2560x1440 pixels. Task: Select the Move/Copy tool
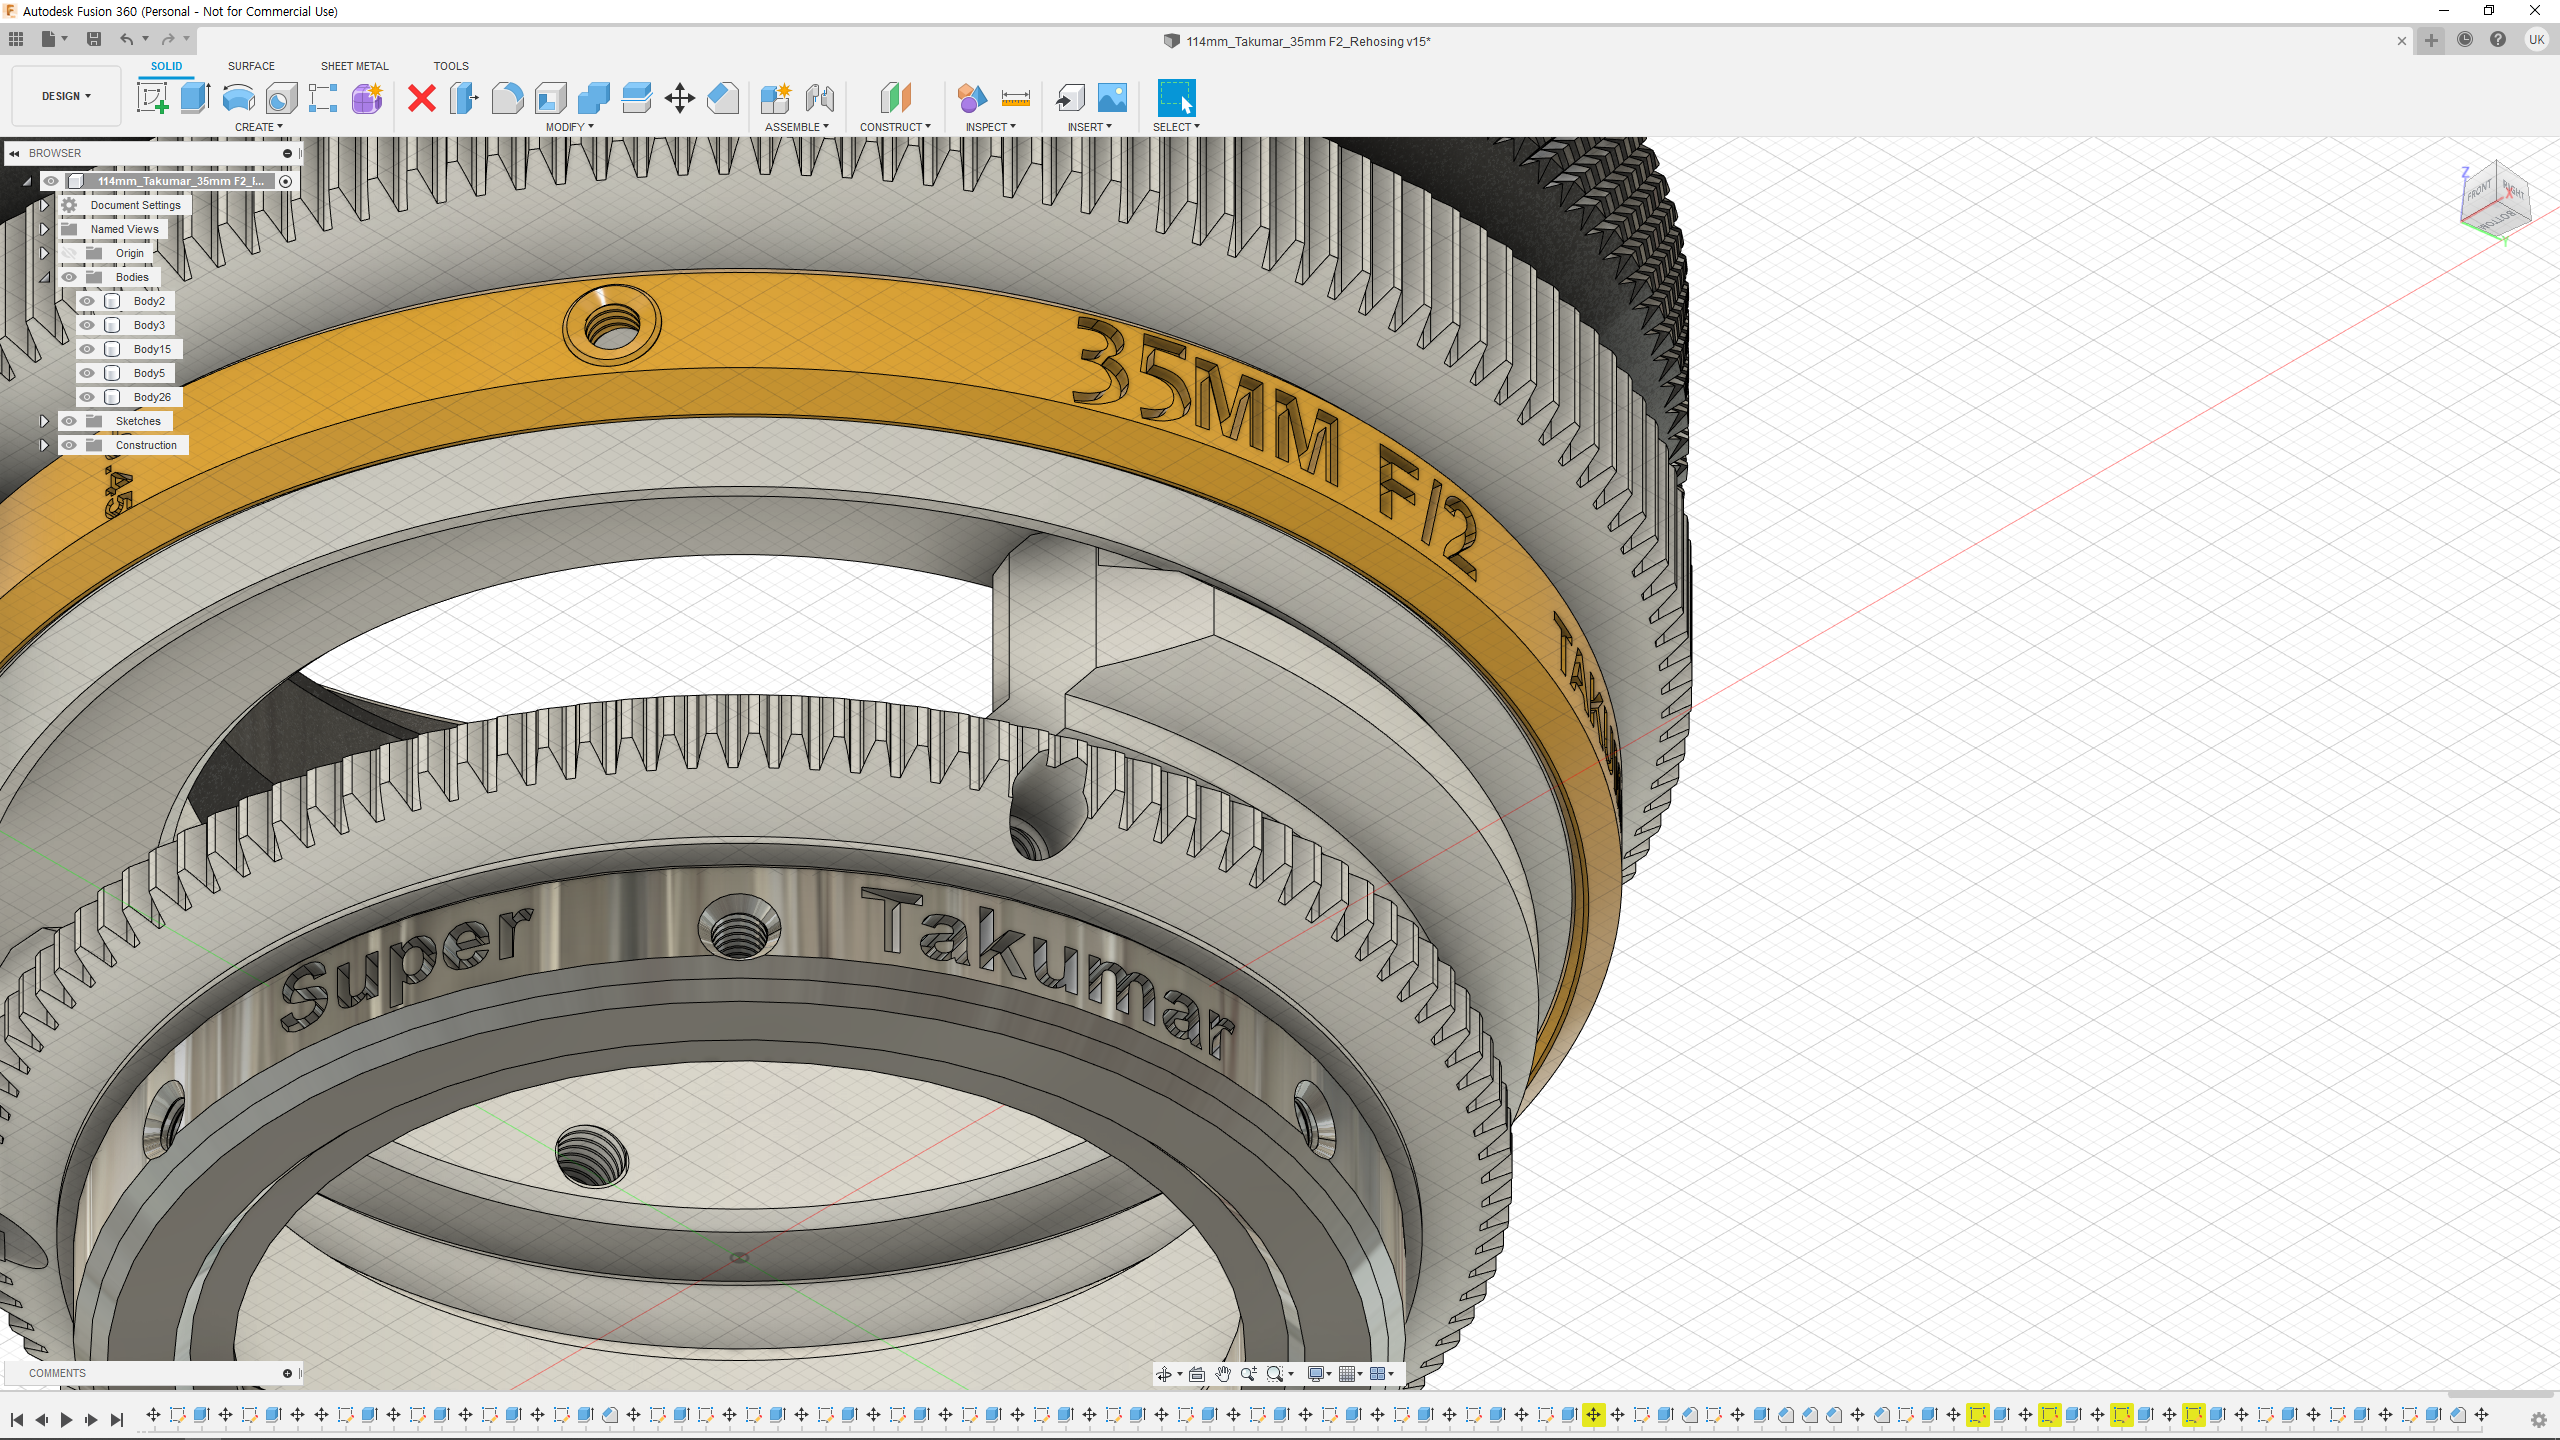(x=680, y=98)
